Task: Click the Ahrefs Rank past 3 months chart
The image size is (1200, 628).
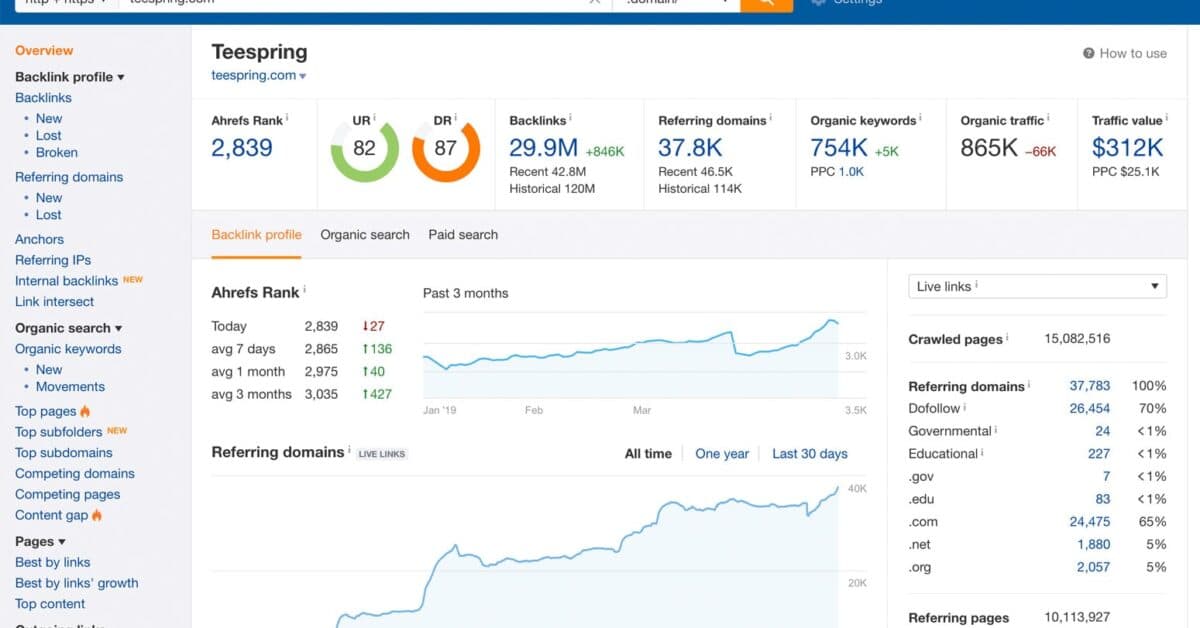Action: tap(631, 355)
